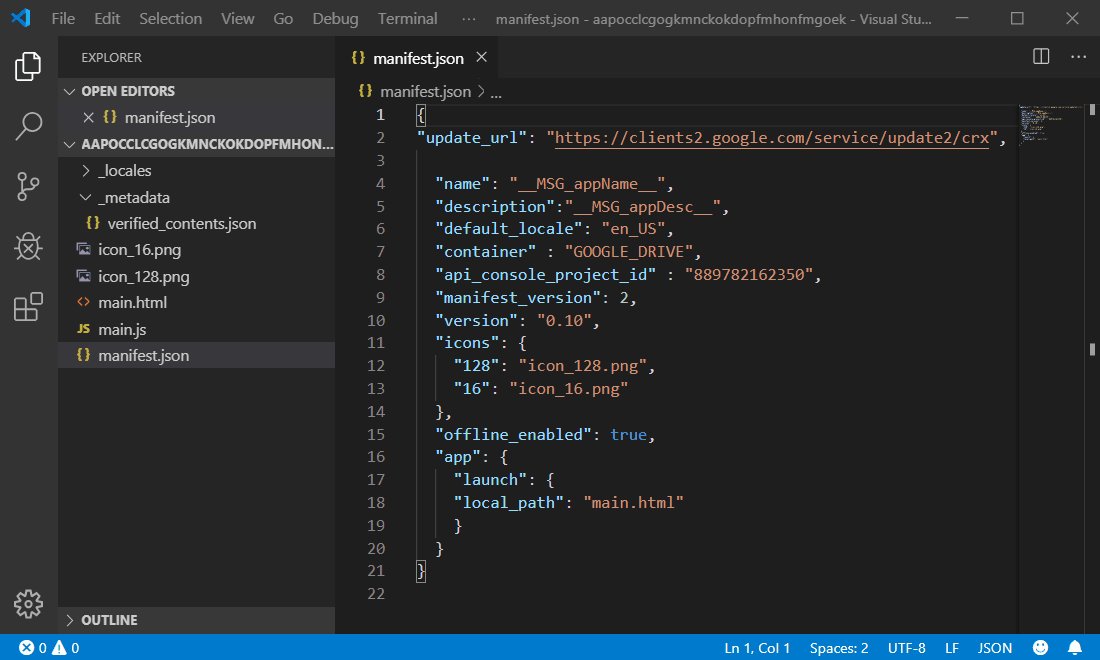Click the "main.html" local_path value
The image size is (1100, 660).
[x=633, y=503]
